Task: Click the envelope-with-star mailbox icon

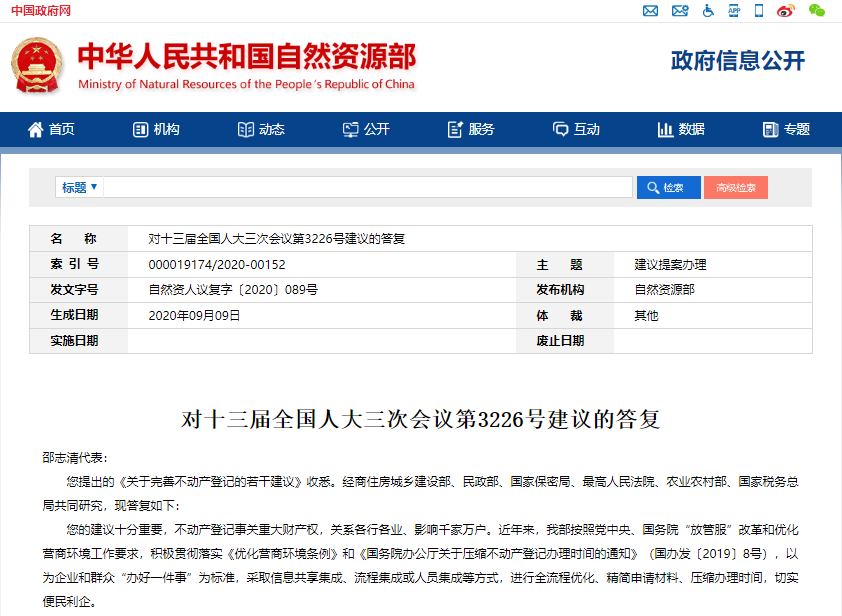Action: (x=680, y=10)
